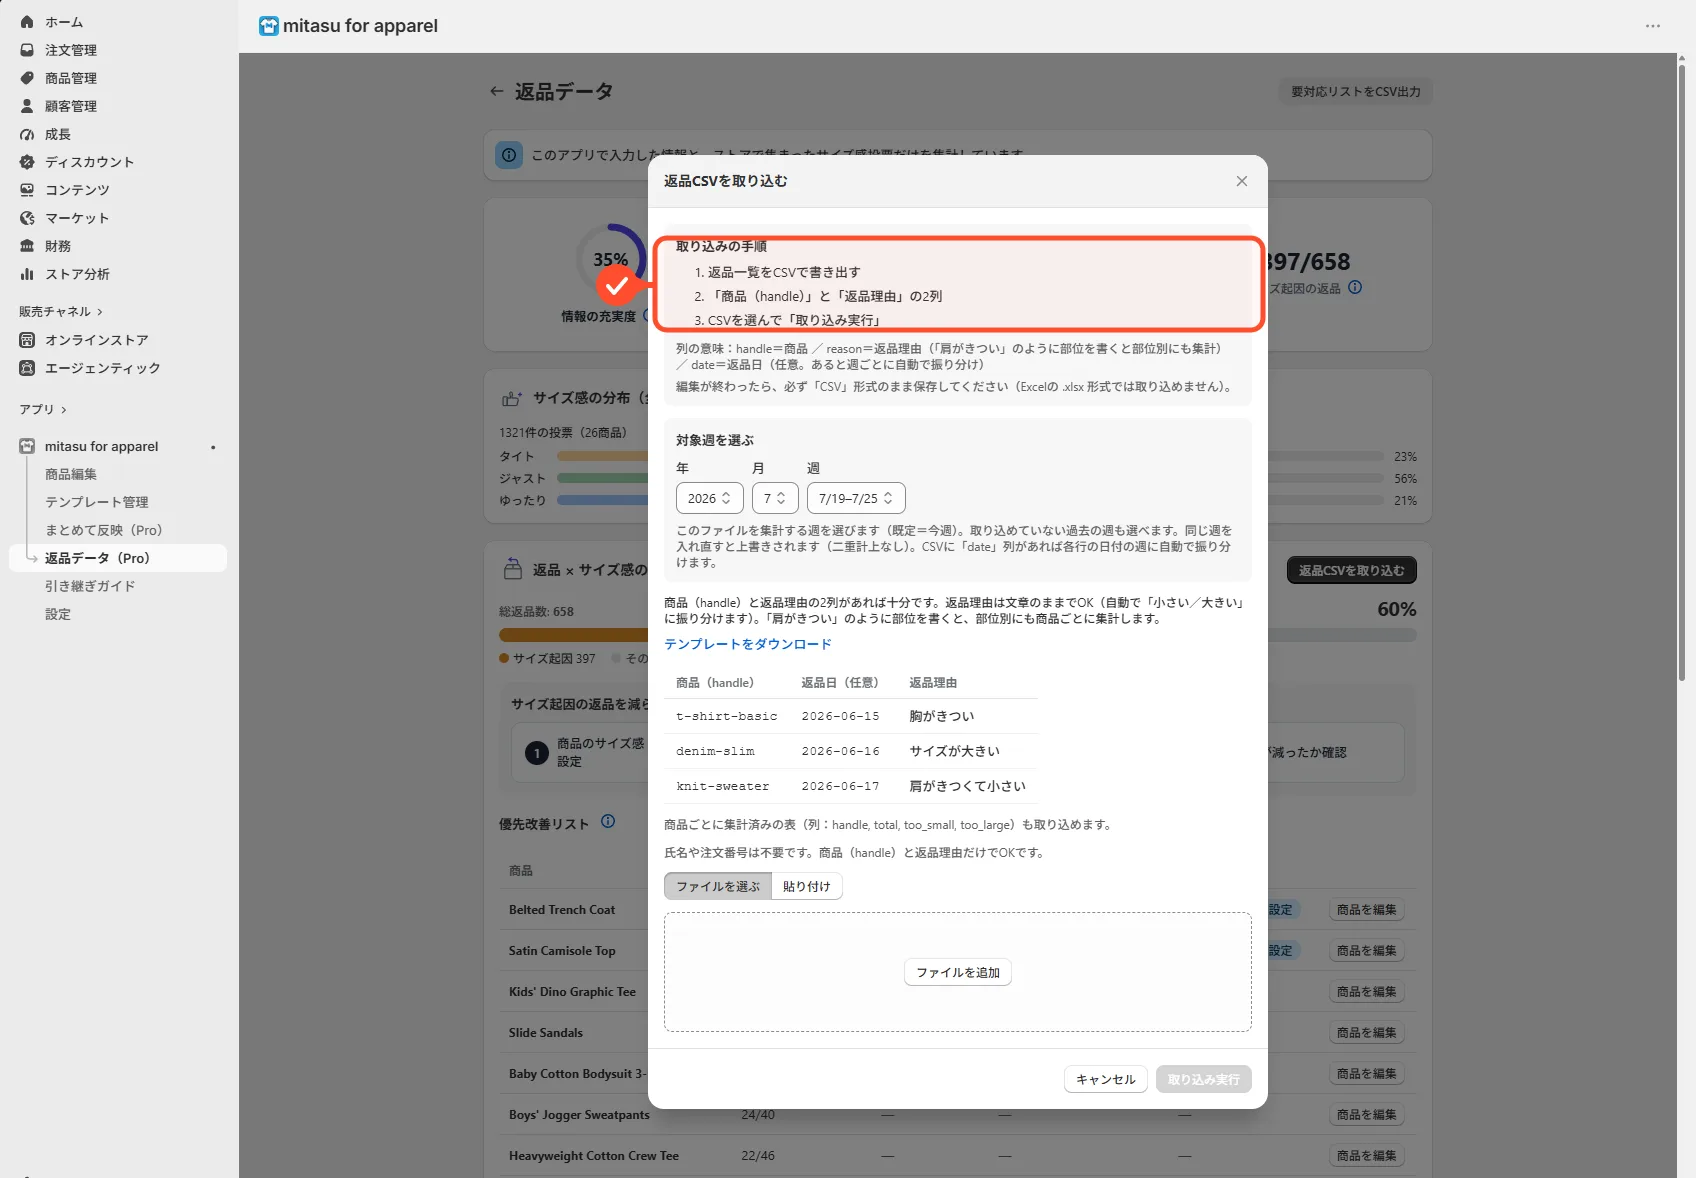Click 返品CSVを取り込む button on the page
The height and width of the screenshot is (1178, 1696).
coord(1352,570)
